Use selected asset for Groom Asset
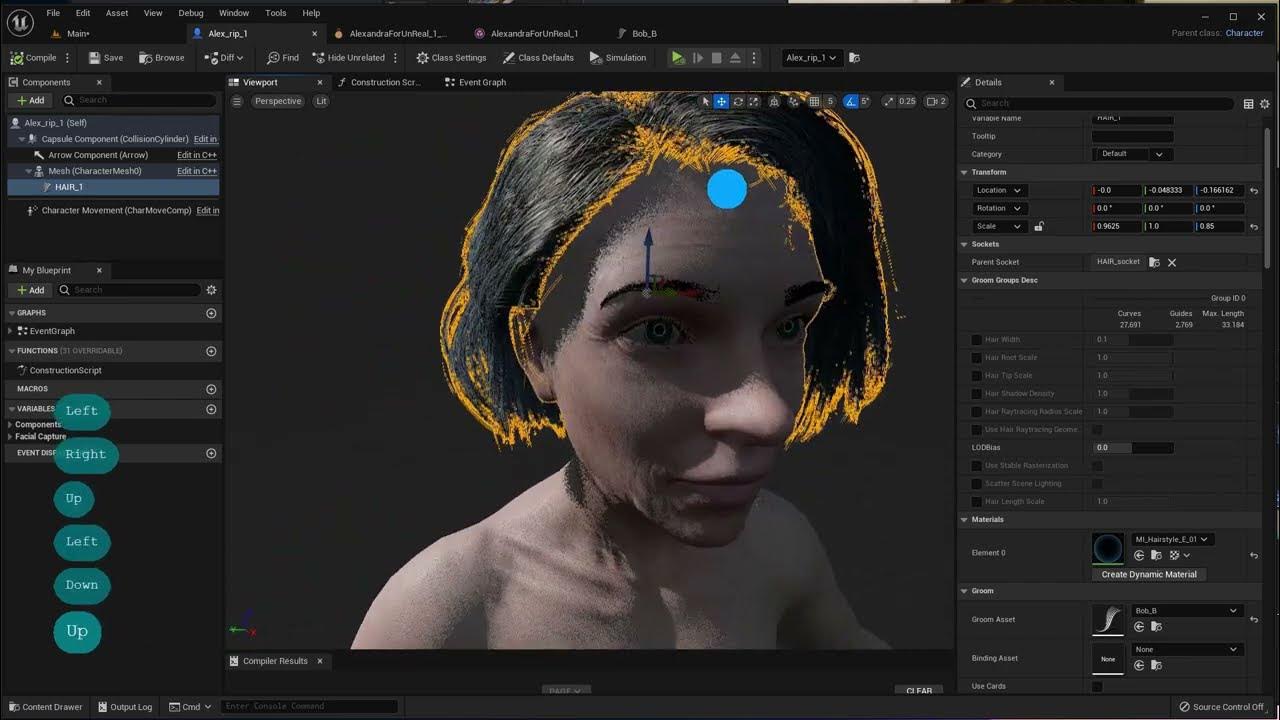Viewport: 1280px width, 720px height. click(1139, 627)
